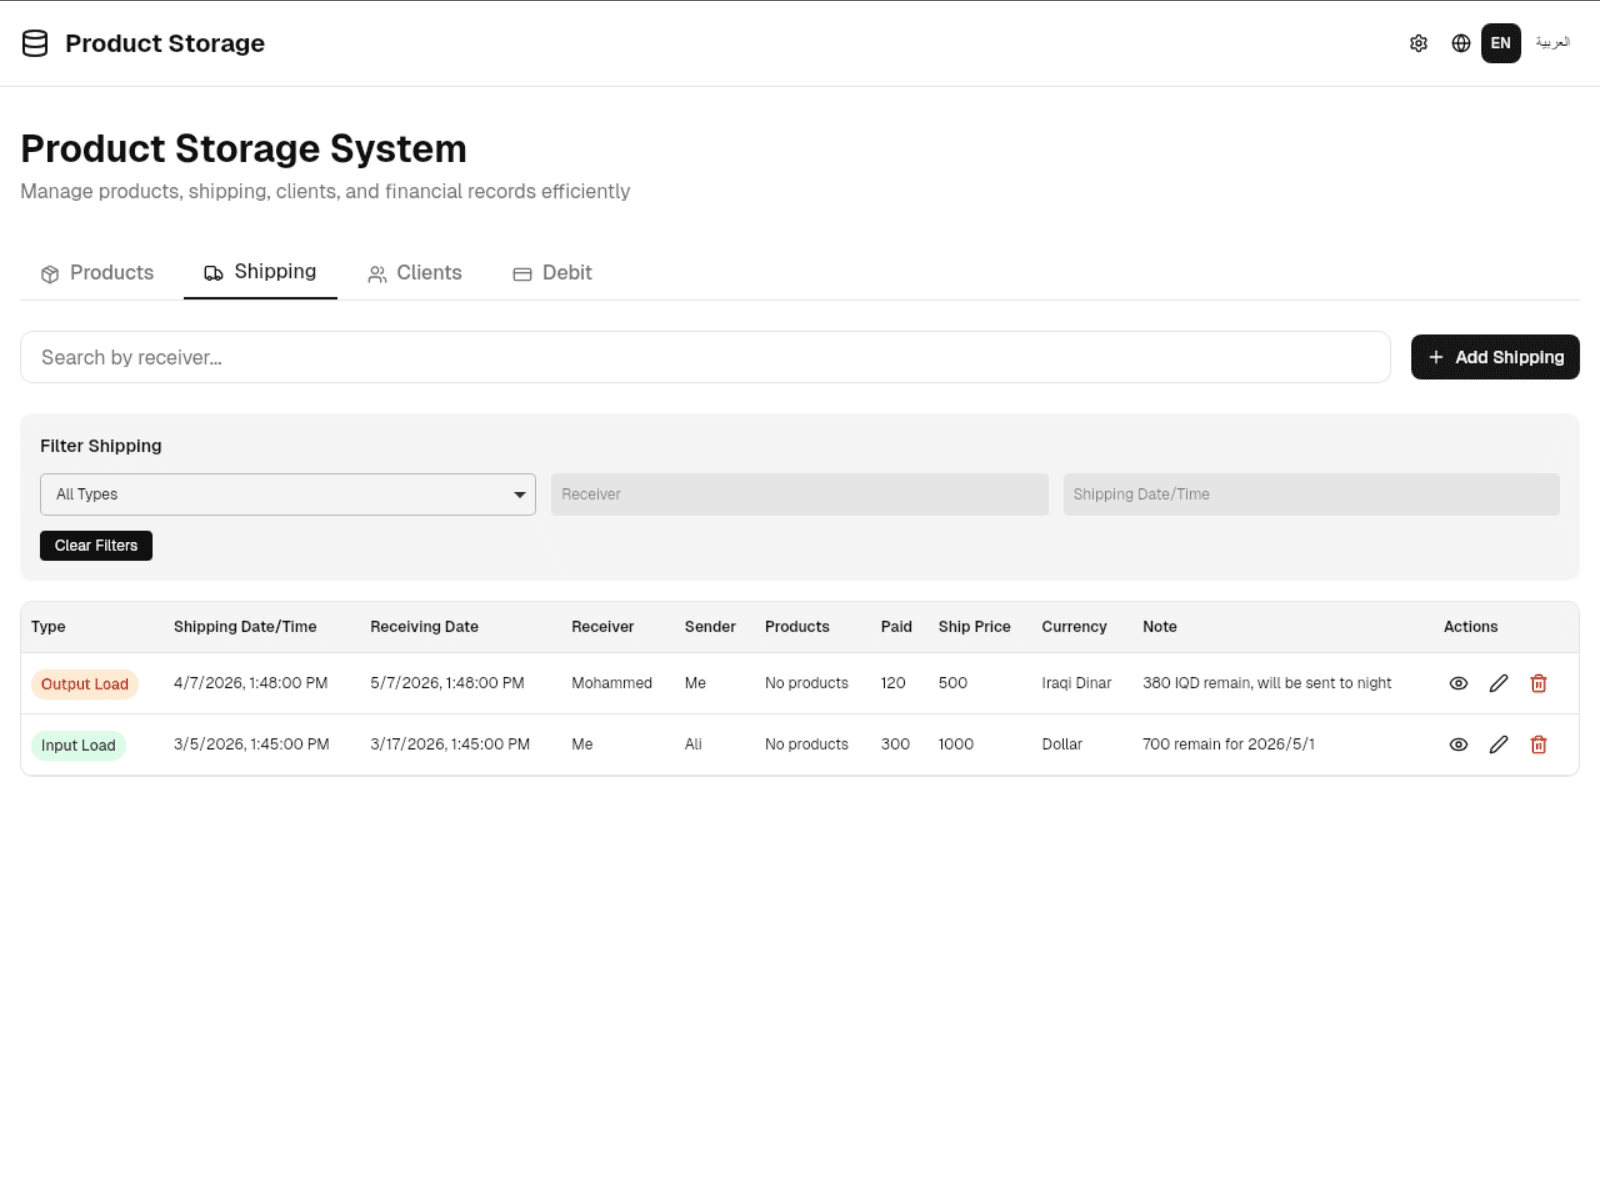Click the globe language icon
Image resolution: width=1600 pixels, height=1181 pixels.
point(1461,43)
